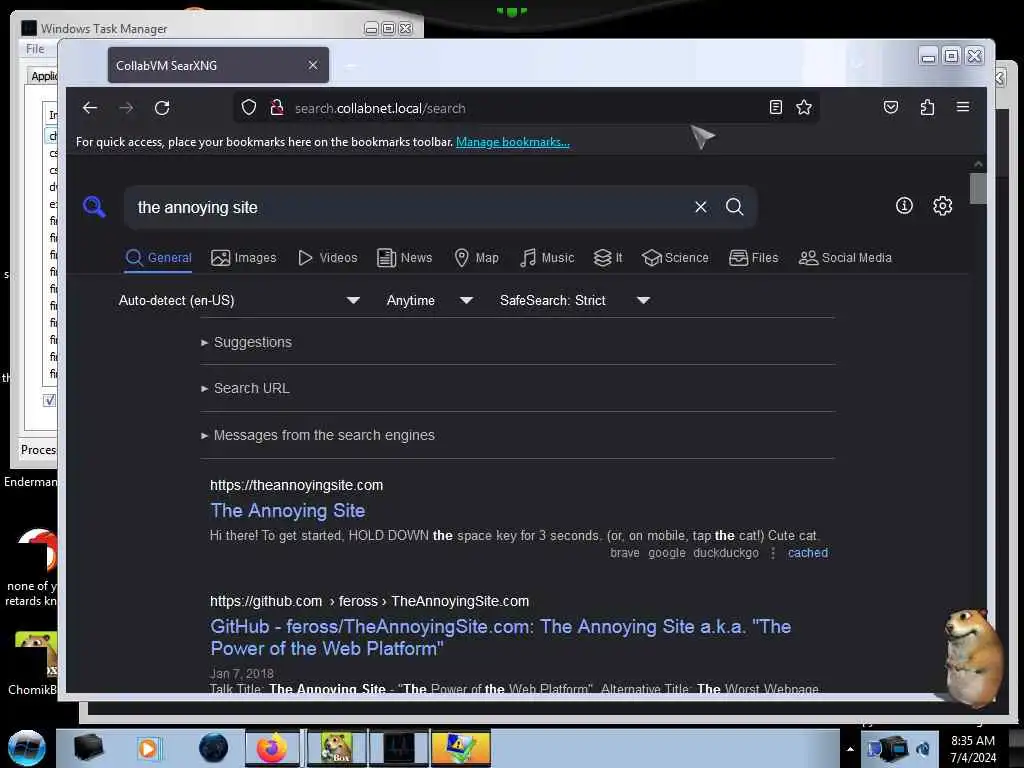Open the SafeSearch: Strict dropdown
Image resolution: width=1024 pixels, height=768 pixels.
coord(575,300)
